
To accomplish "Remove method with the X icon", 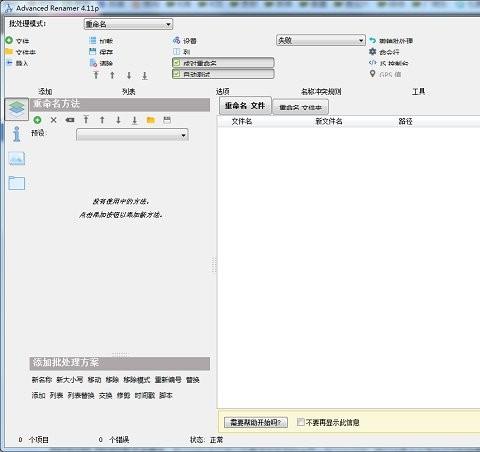I will pyautogui.click(x=53, y=120).
